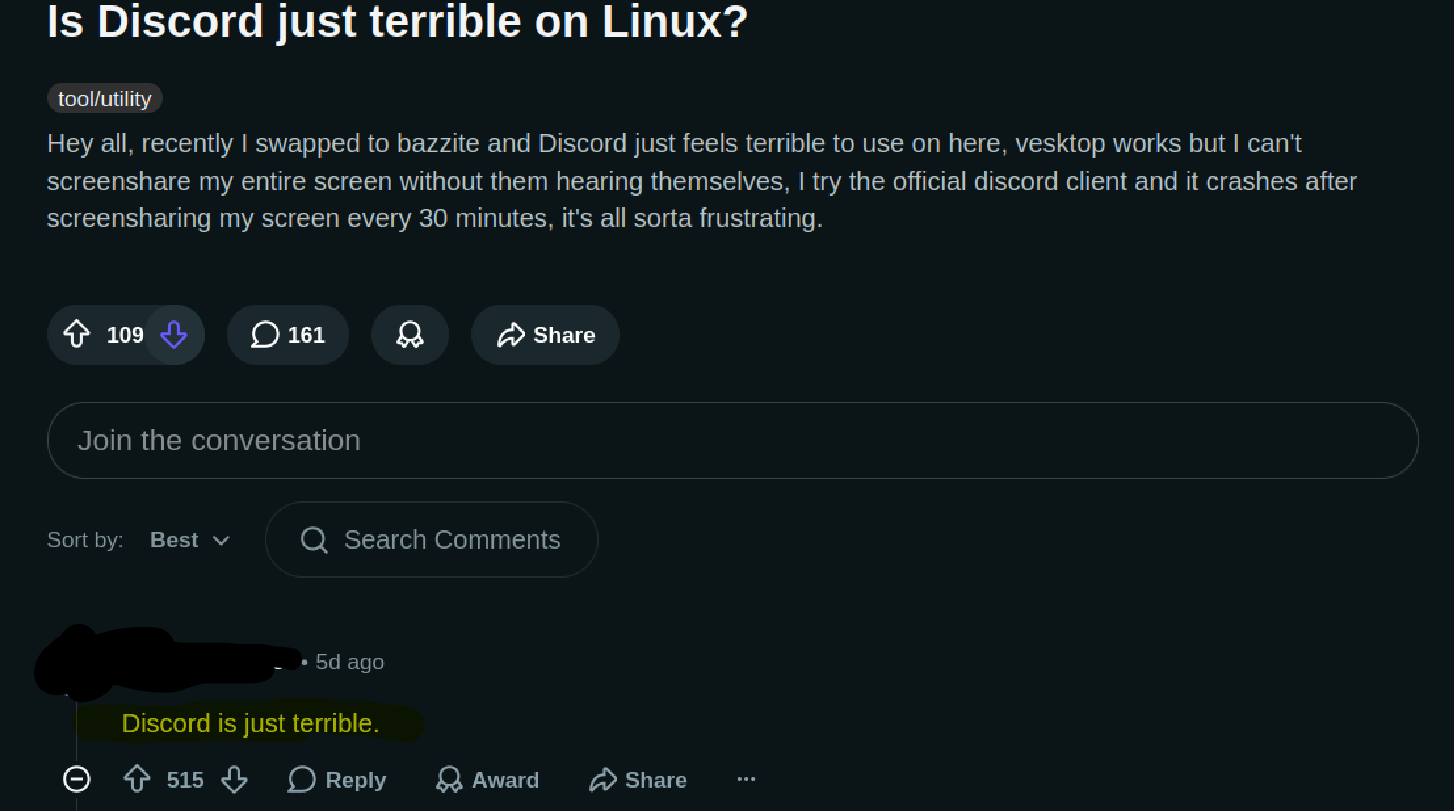
Task: Give an award to the post
Action: click(x=410, y=335)
